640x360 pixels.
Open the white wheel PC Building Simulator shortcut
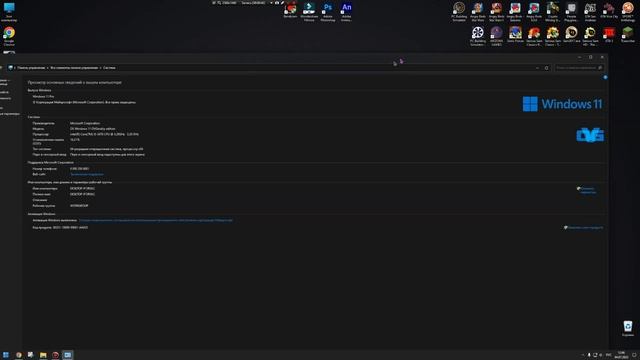pos(478,36)
